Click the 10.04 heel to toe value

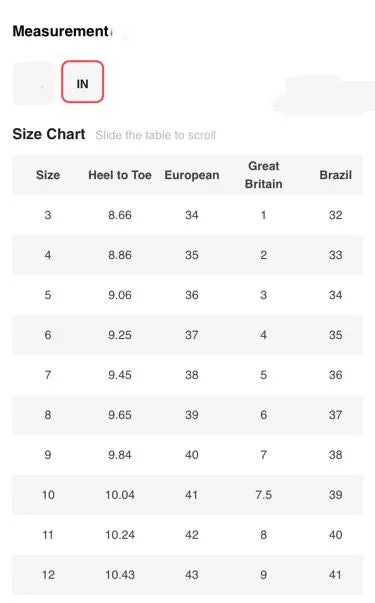[x=120, y=495]
